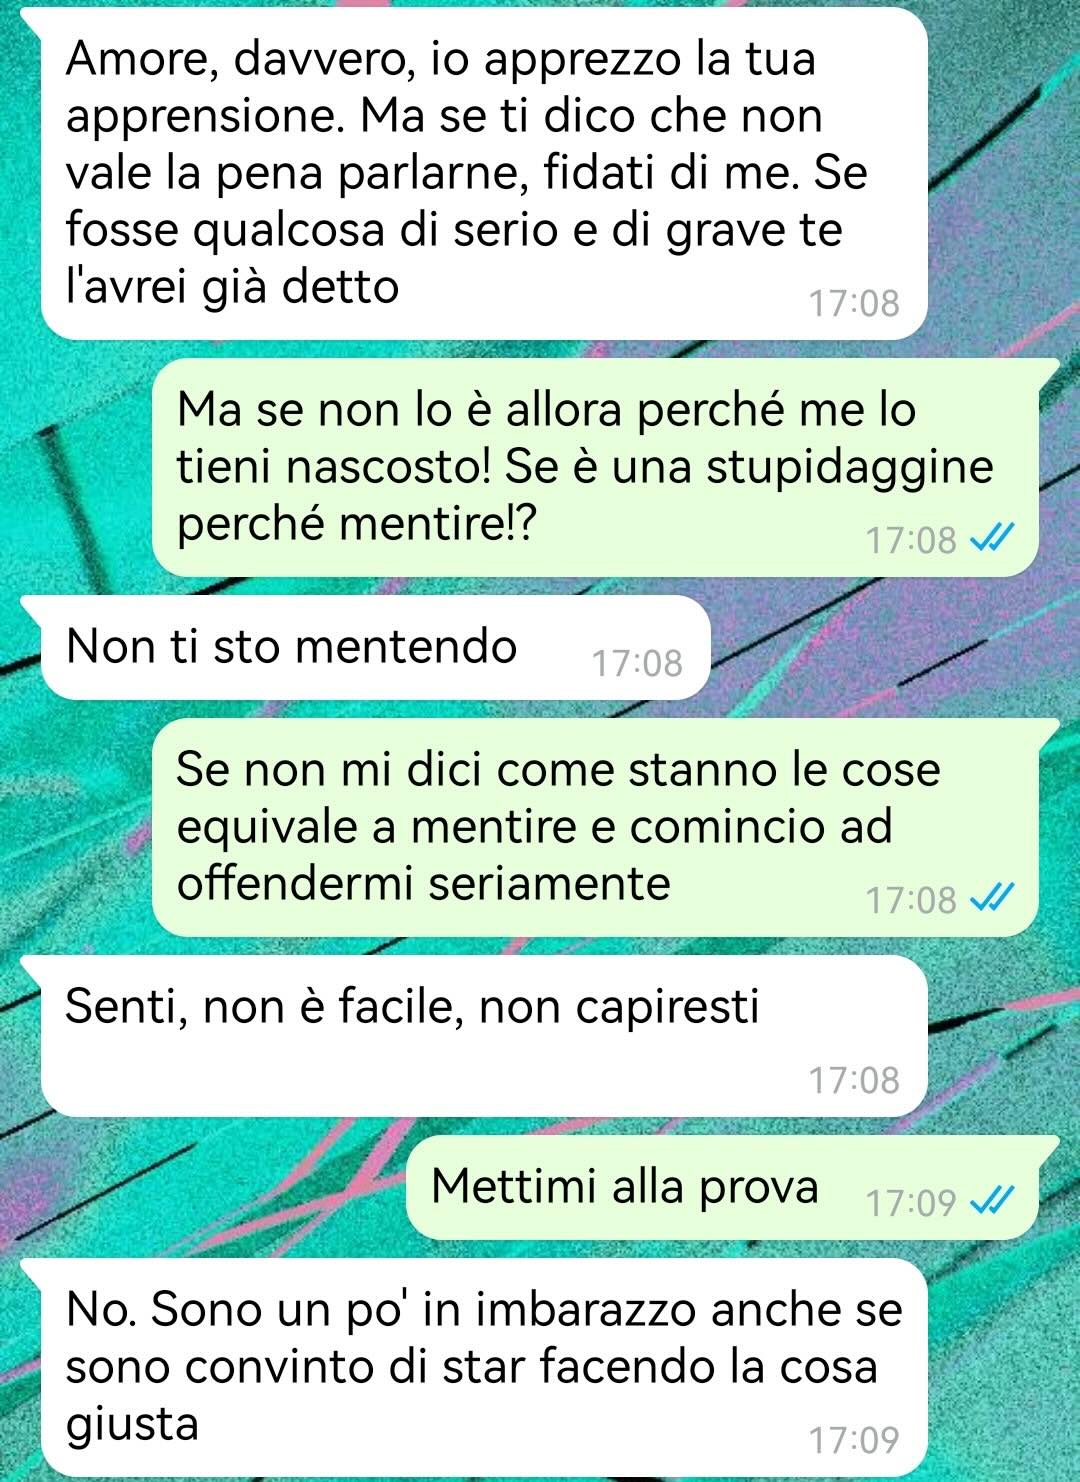This screenshot has height=1482, width=1080.
Task: Tap the 'Non ti sto mentendo' message
Action: click(x=375, y=647)
